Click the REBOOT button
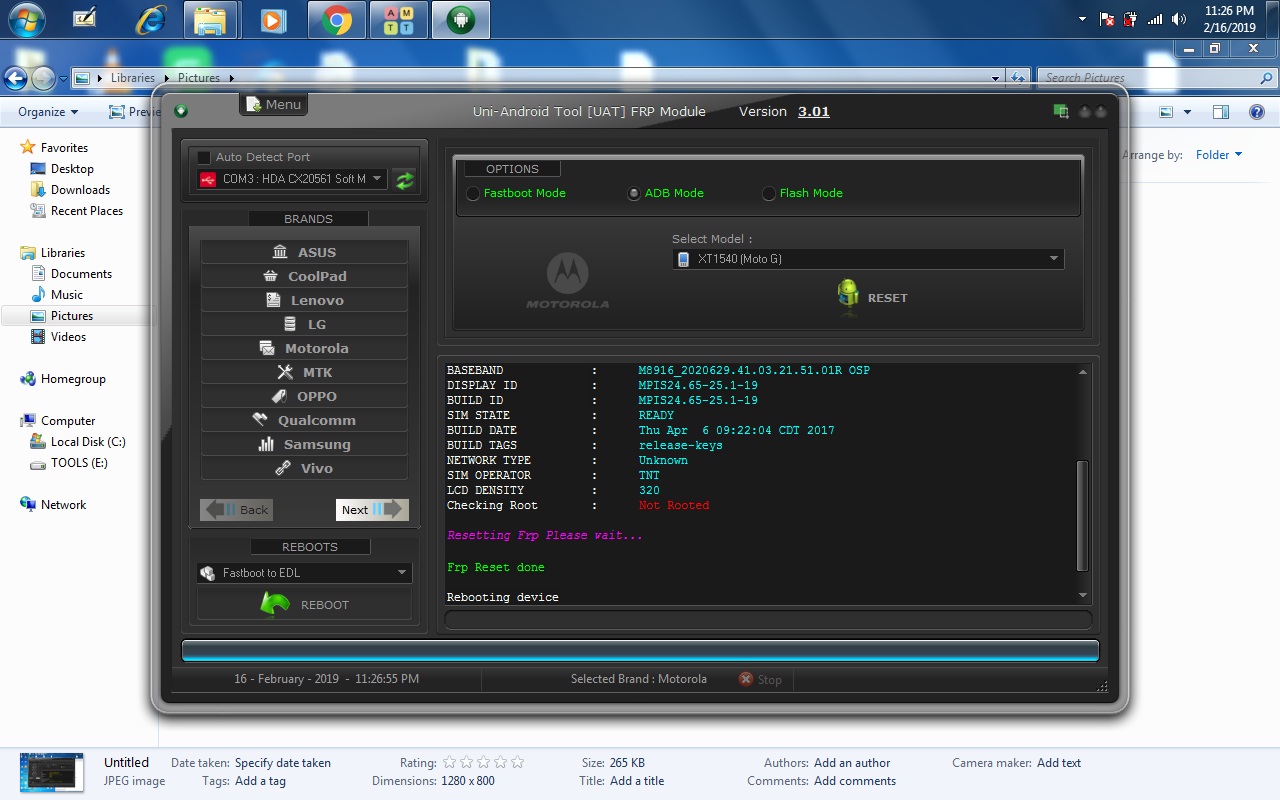The height and width of the screenshot is (800, 1280). tap(304, 604)
